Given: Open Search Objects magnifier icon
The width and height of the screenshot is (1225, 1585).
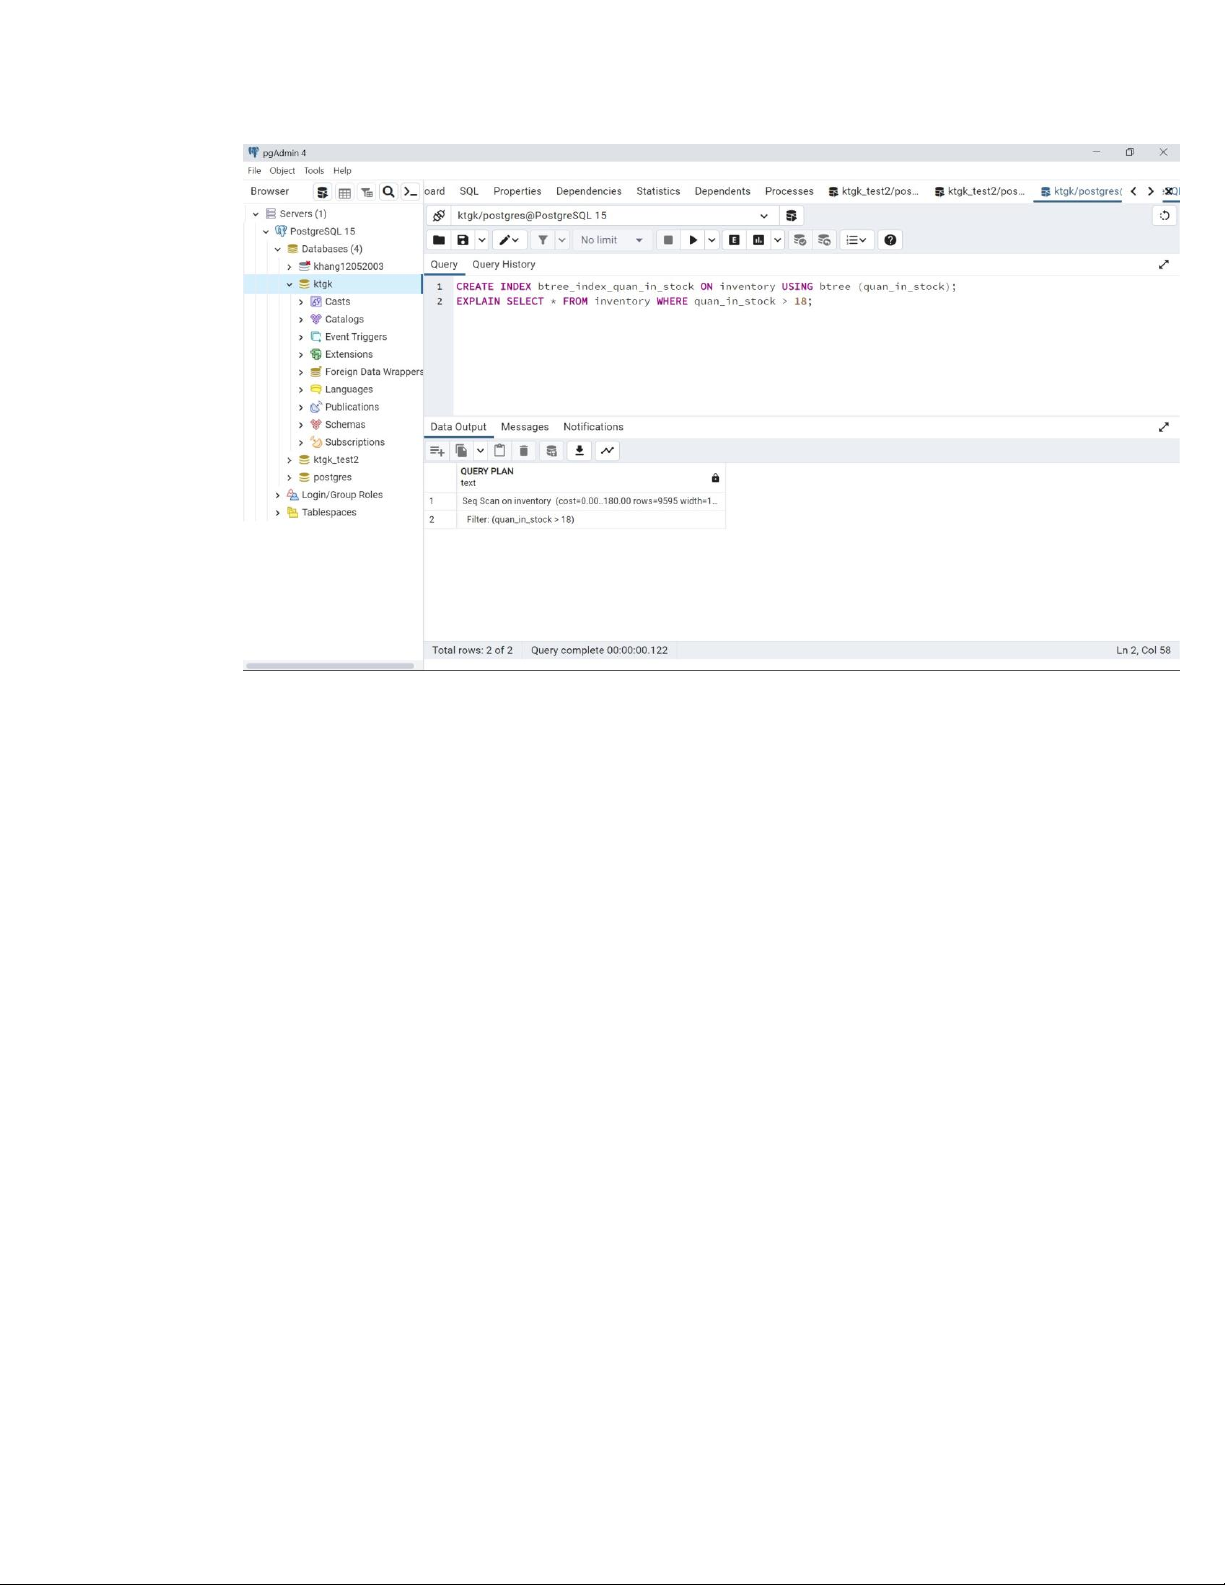Looking at the screenshot, I should pyautogui.click(x=388, y=192).
